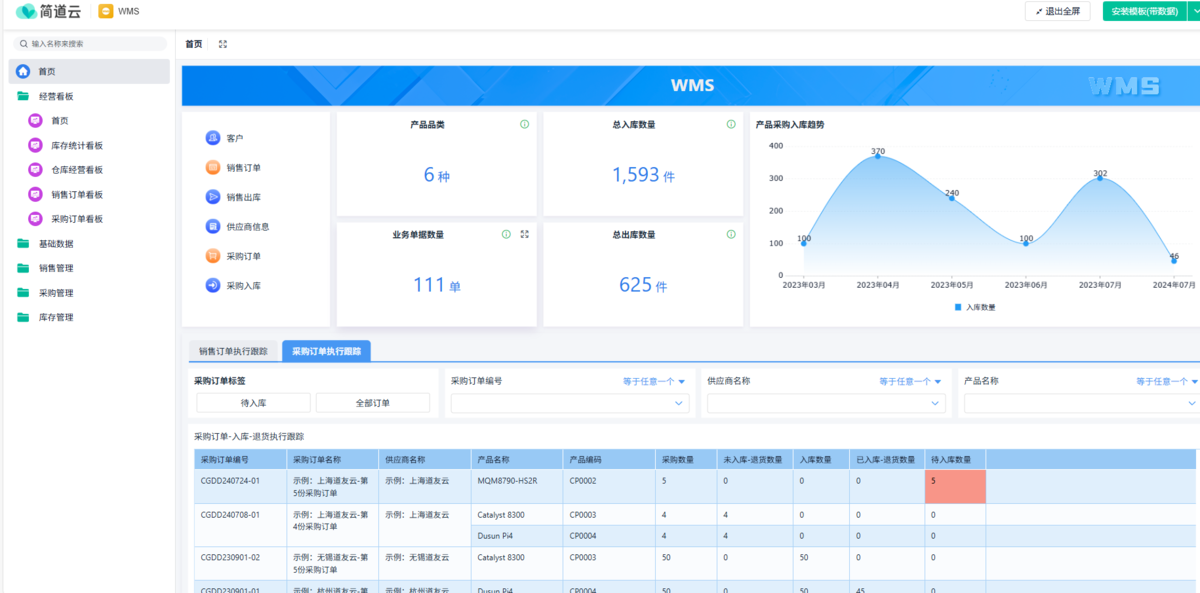Click the 退出全屏 button
The height and width of the screenshot is (593, 1200).
point(1057,11)
